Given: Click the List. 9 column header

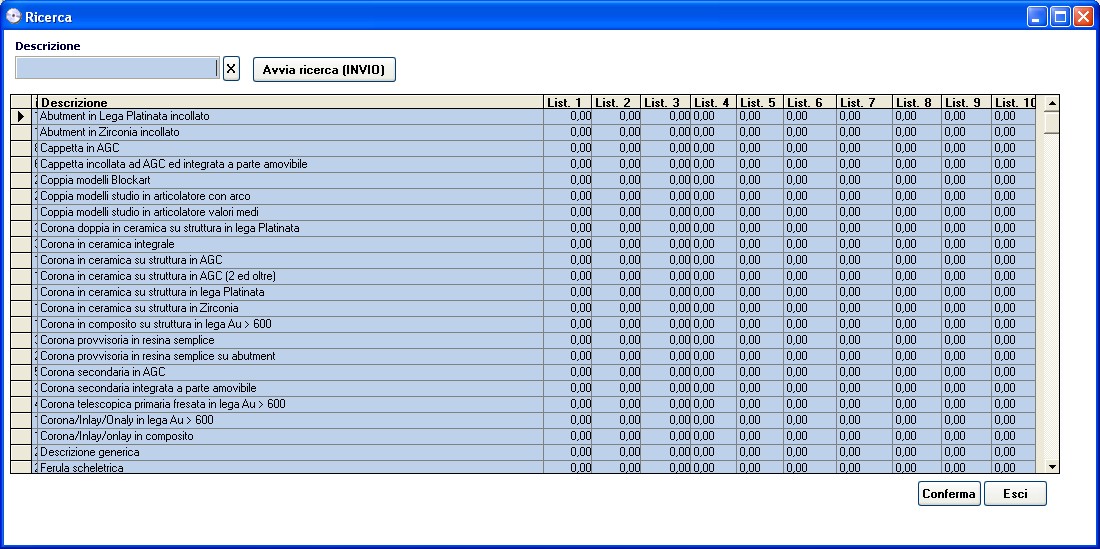Looking at the screenshot, I should coord(966,102).
